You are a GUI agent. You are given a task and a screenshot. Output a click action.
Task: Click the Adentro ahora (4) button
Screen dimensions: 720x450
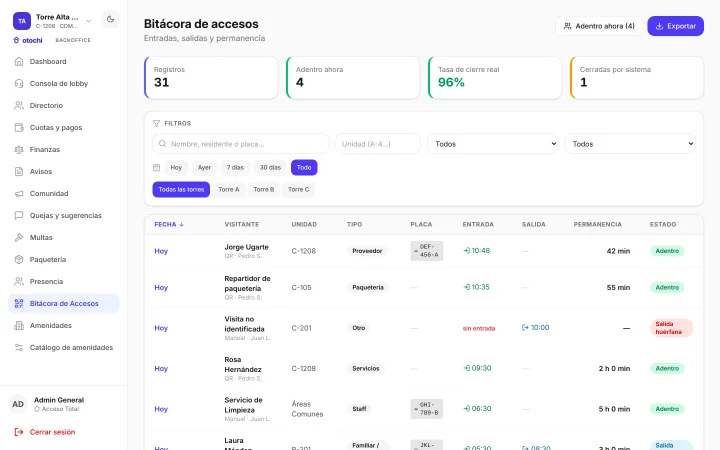(599, 26)
